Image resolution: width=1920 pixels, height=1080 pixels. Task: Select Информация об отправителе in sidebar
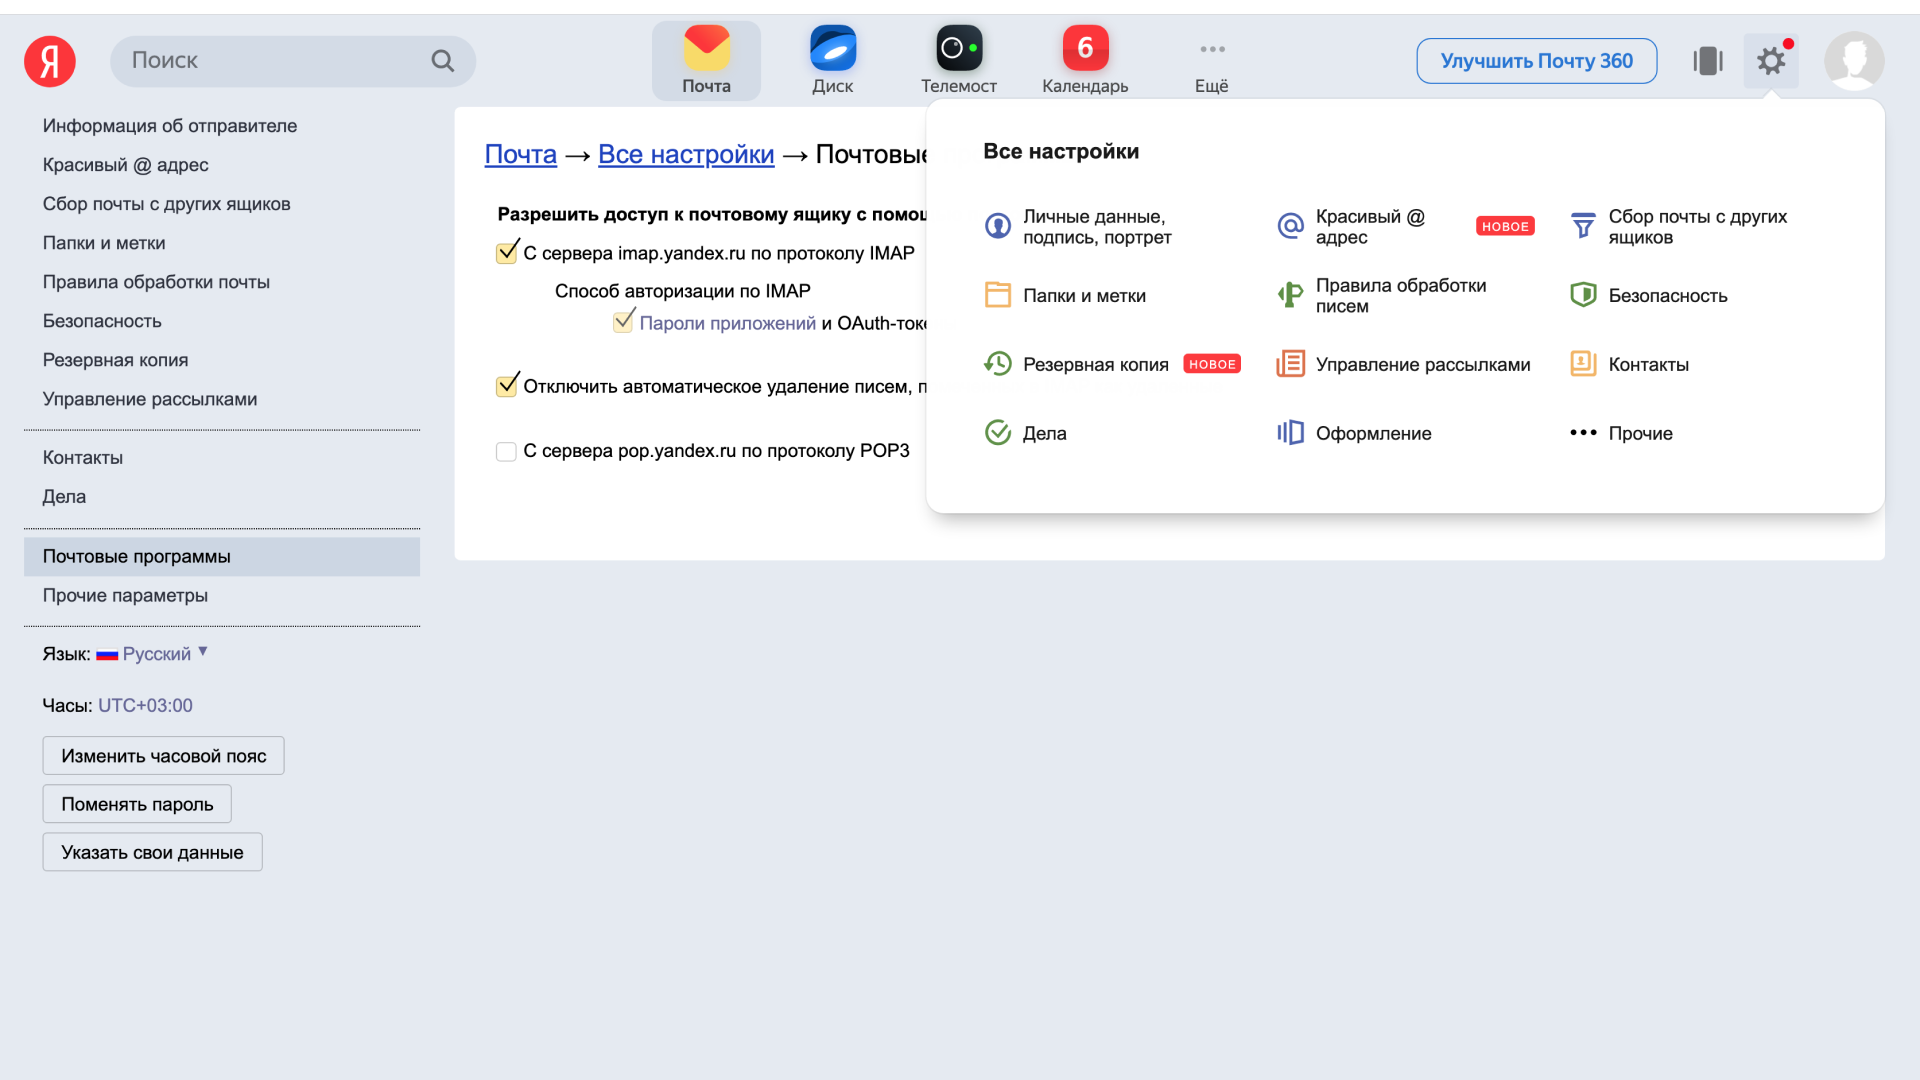click(x=170, y=126)
